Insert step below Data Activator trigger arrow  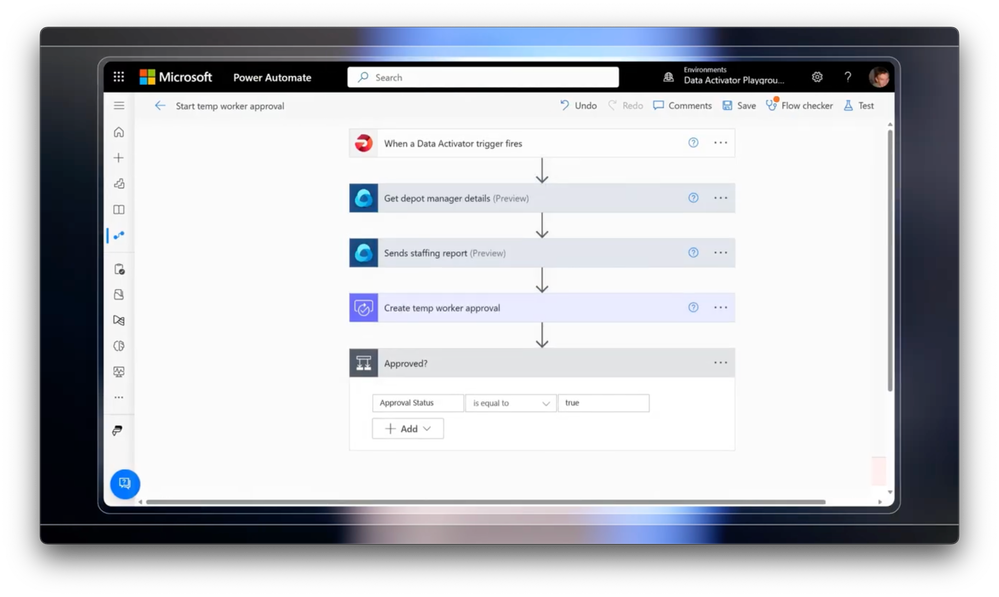542,171
